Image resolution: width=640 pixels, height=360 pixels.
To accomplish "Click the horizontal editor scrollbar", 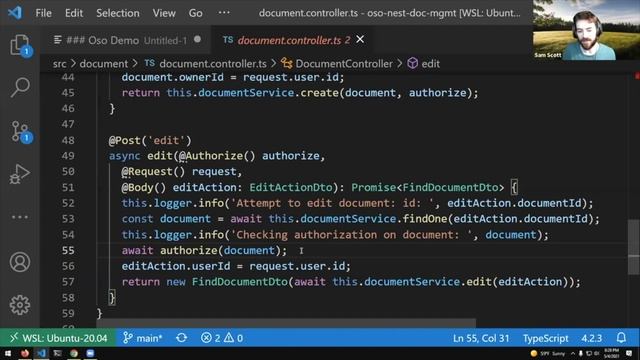I will pyautogui.click(x=286, y=323).
